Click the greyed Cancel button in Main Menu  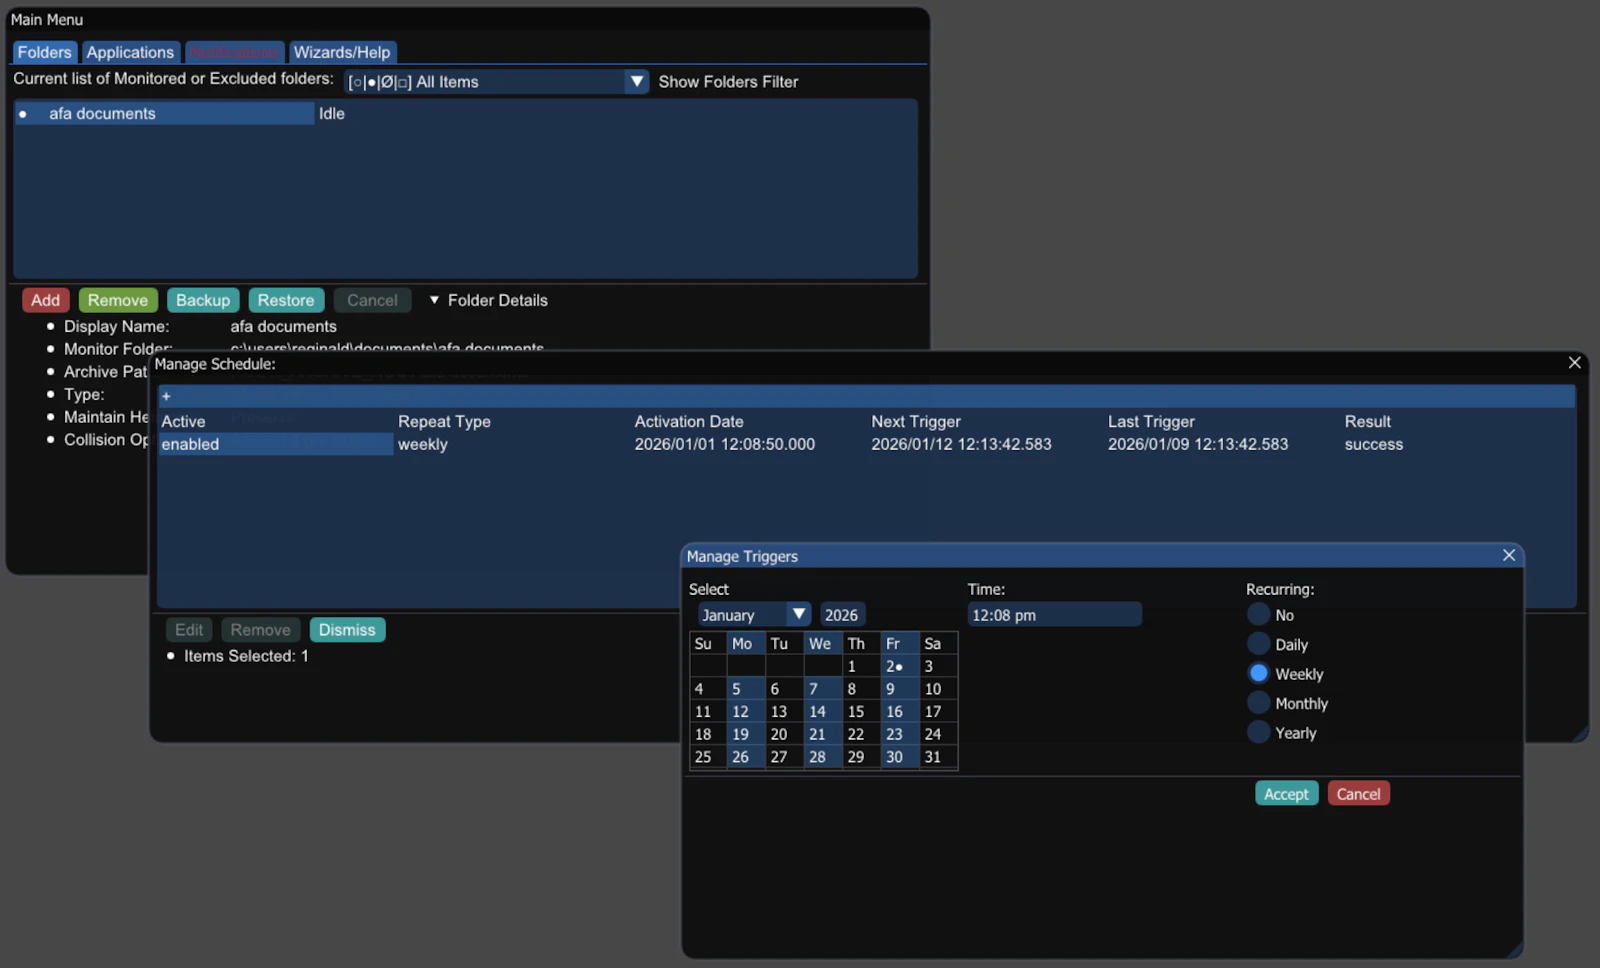[x=372, y=300]
